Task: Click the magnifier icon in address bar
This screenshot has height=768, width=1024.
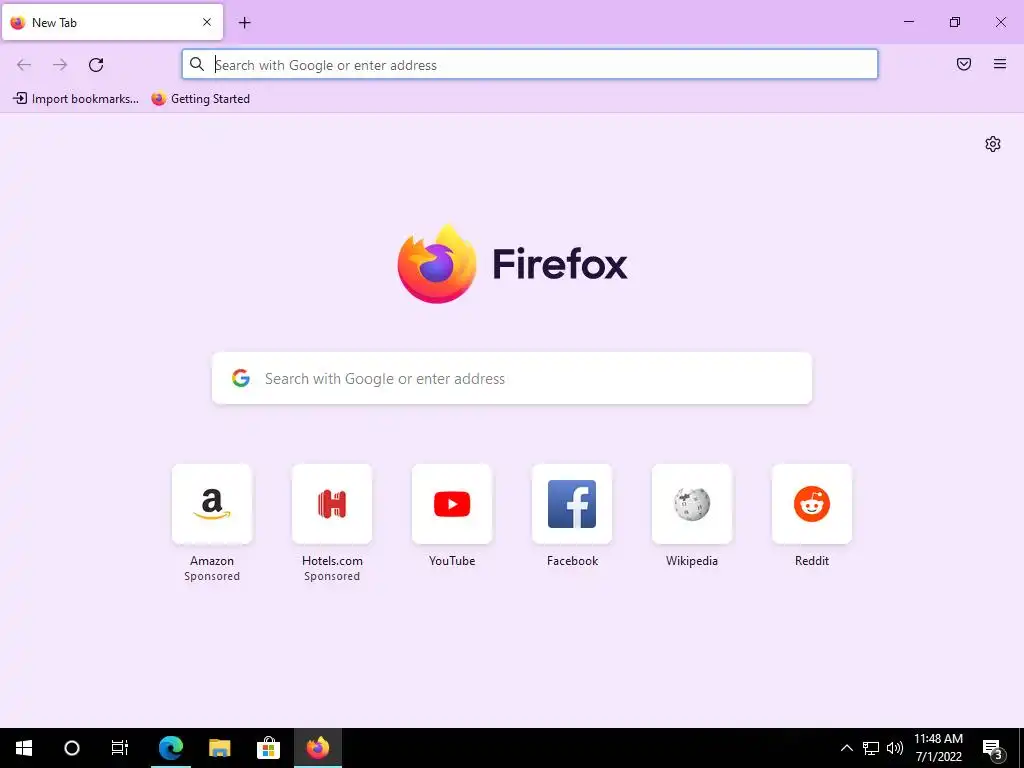Action: (x=197, y=64)
